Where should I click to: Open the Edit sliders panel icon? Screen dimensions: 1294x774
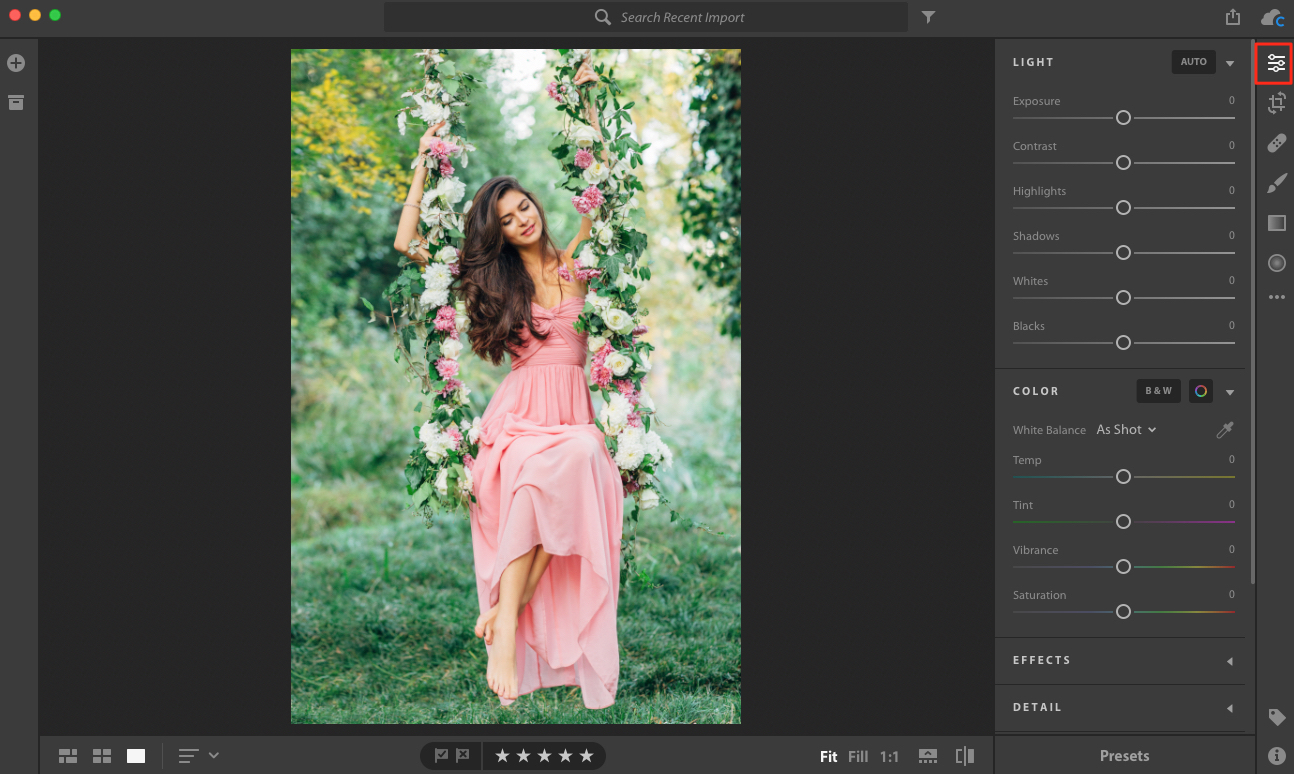click(1276, 63)
